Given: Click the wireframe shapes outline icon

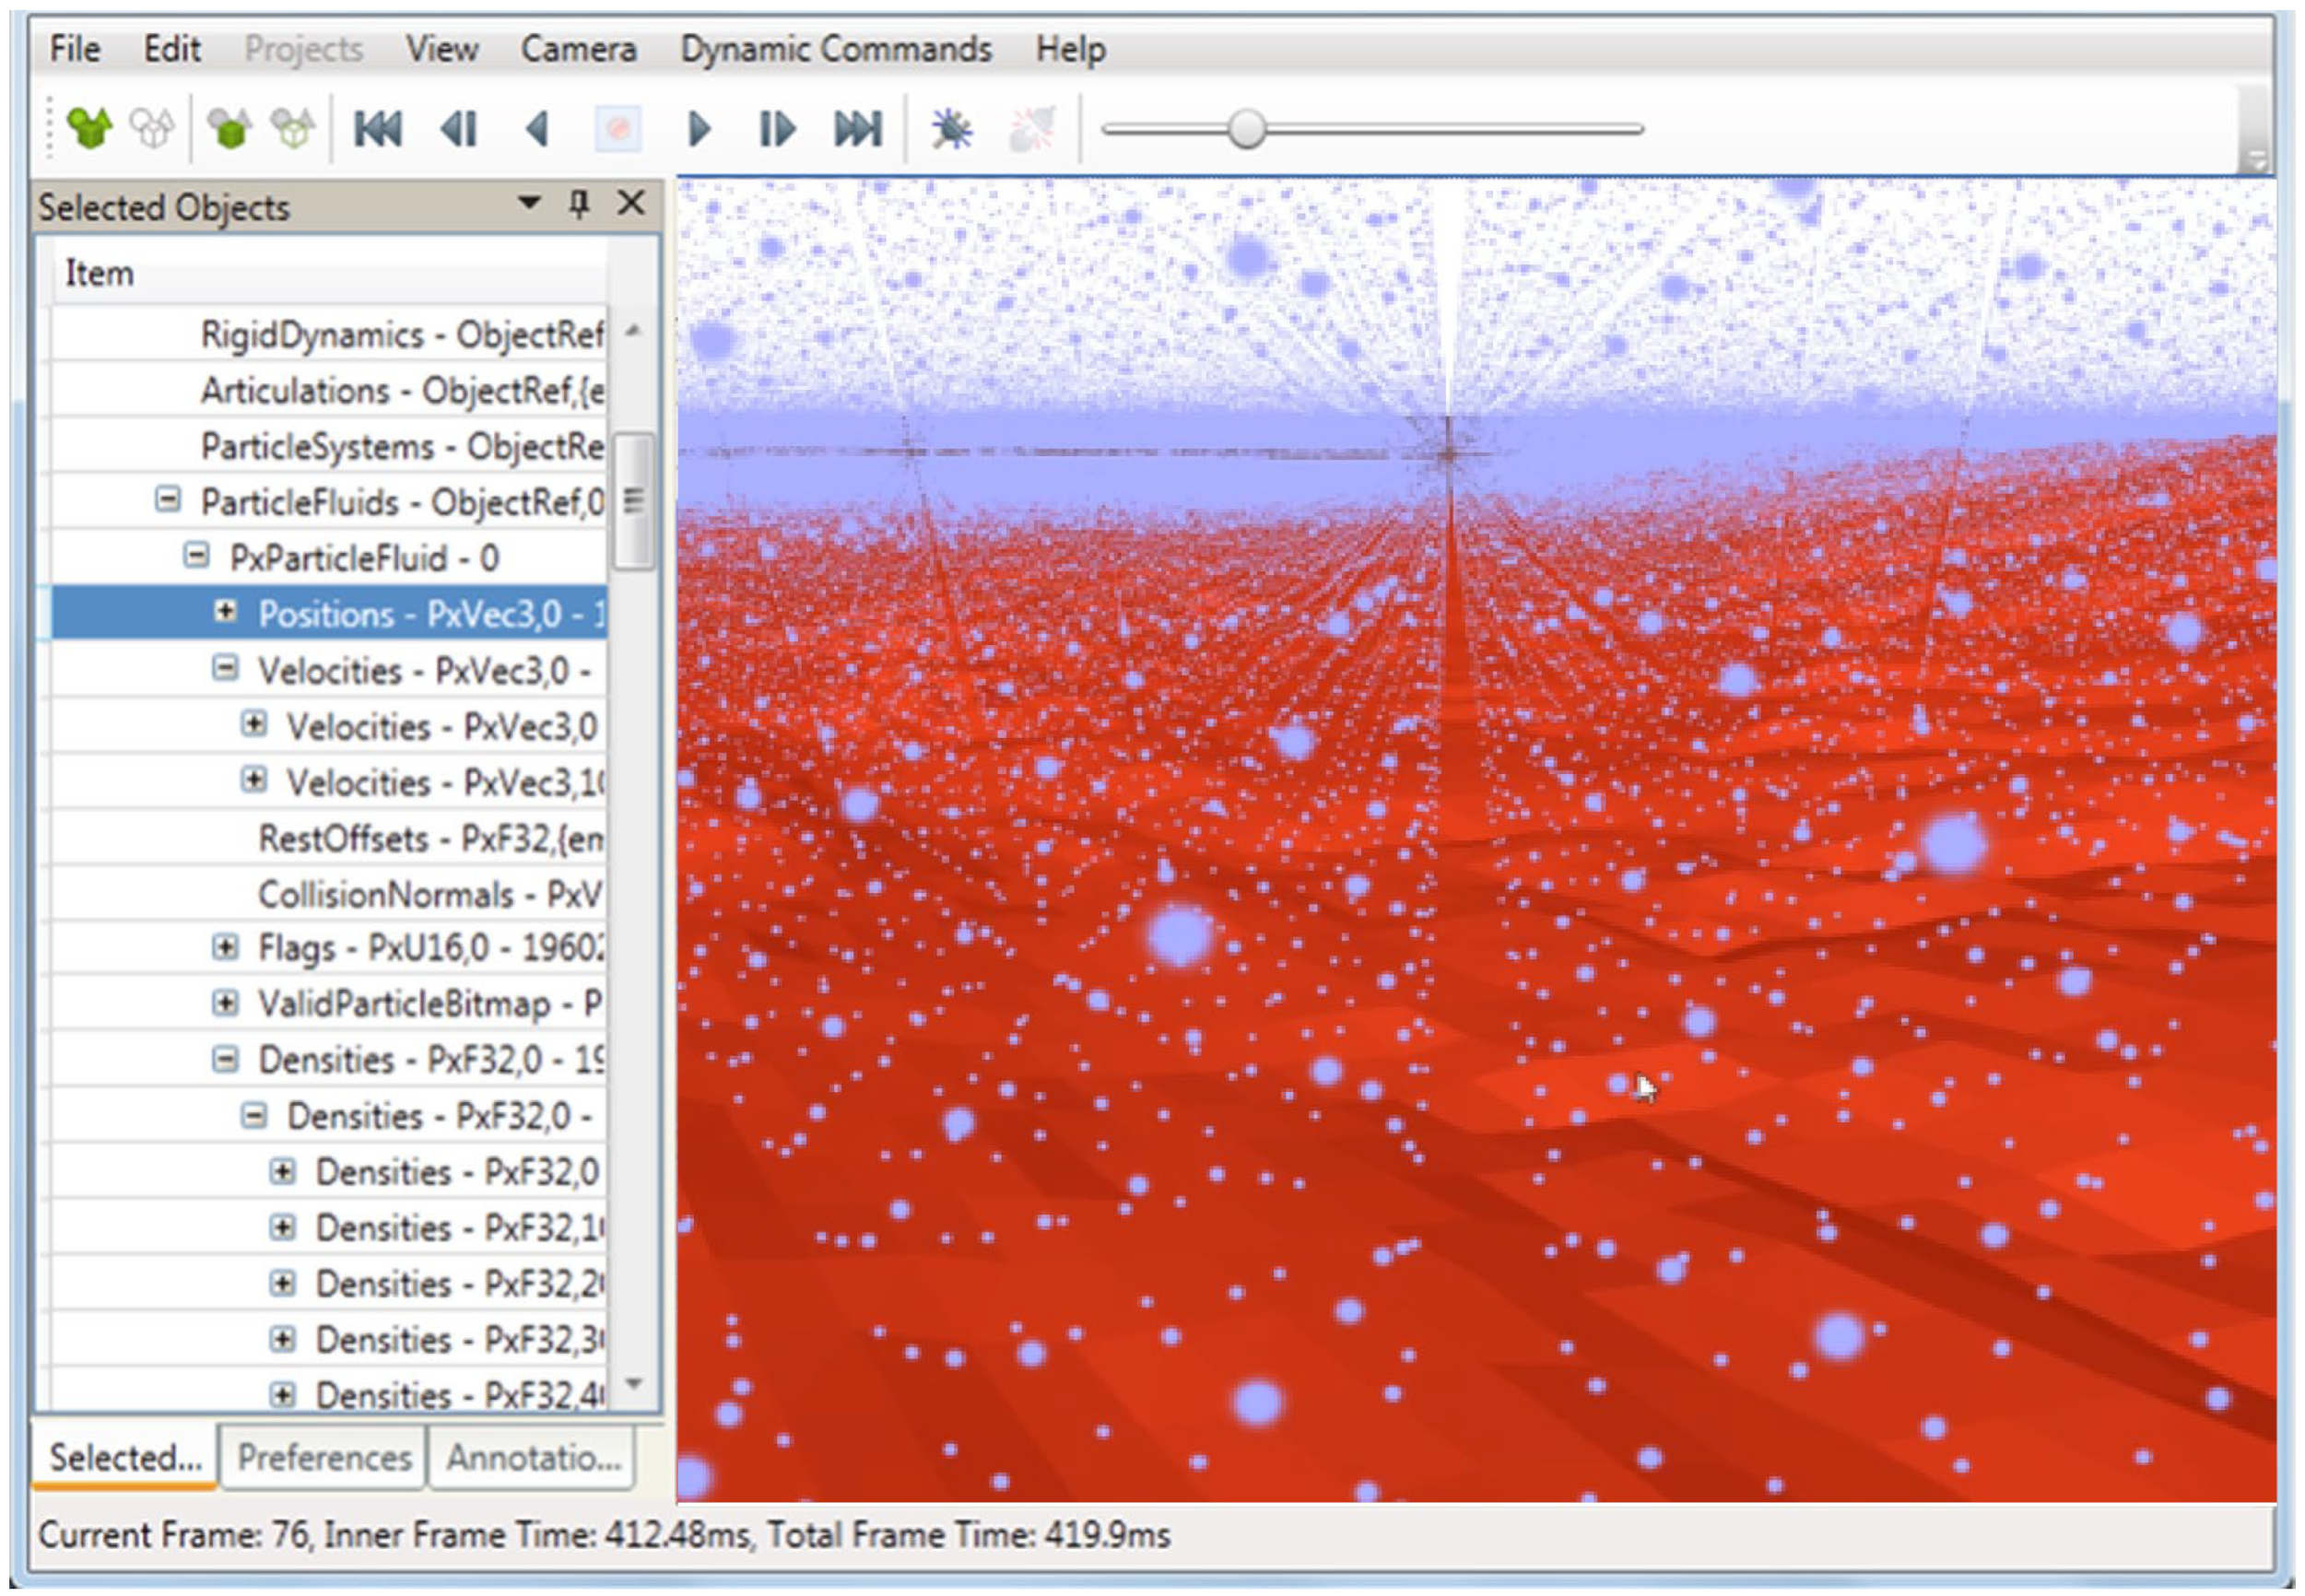Looking at the screenshot, I should pos(152,128).
